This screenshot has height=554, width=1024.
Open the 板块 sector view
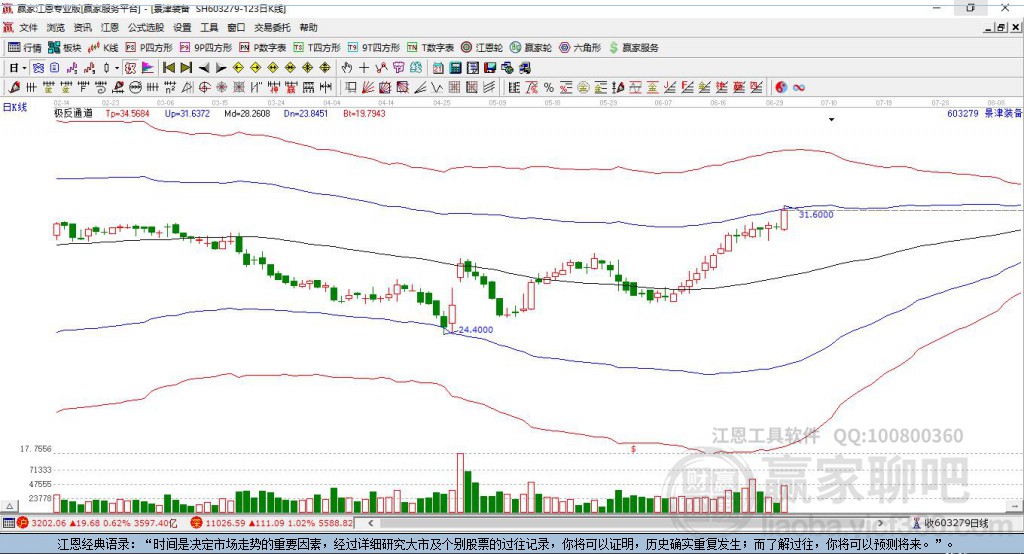click(x=65, y=48)
